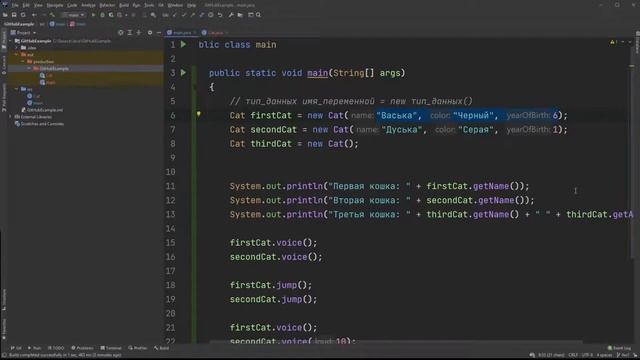Image resolution: width=640 pixels, height=360 pixels.
Task: Click the Synchronize reload toolbar icon
Action: [23, 15]
